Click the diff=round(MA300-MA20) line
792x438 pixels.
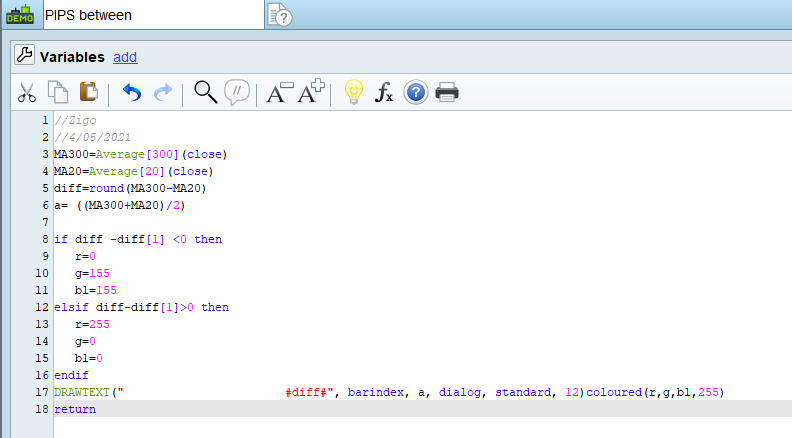(x=130, y=188)
